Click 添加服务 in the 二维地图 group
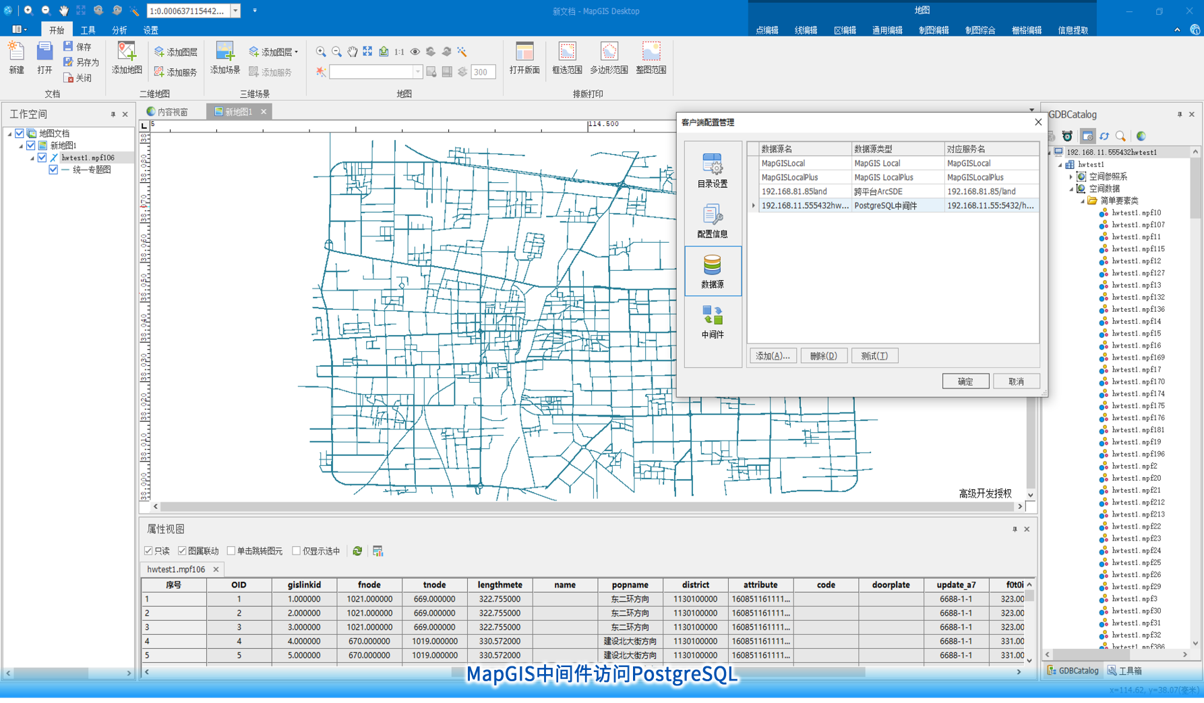 click(175, 72)
